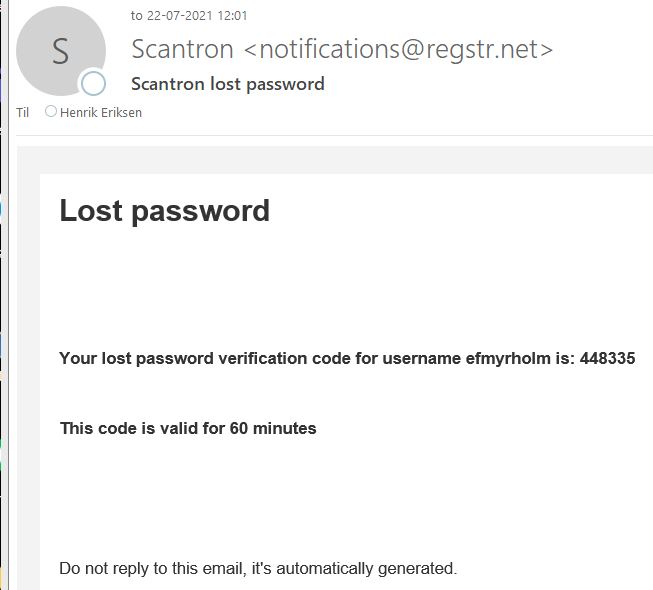Click the 'This code is valid' line

pyautogui.click(x=130, y=429)
